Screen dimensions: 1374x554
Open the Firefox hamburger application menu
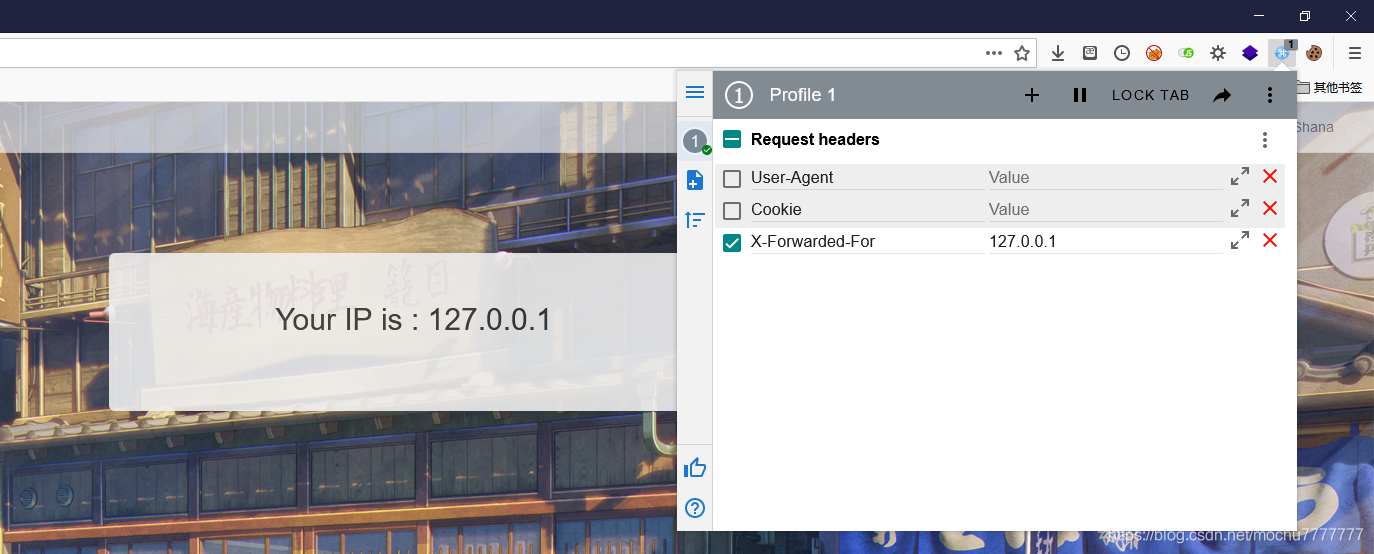click(1355, 53)
